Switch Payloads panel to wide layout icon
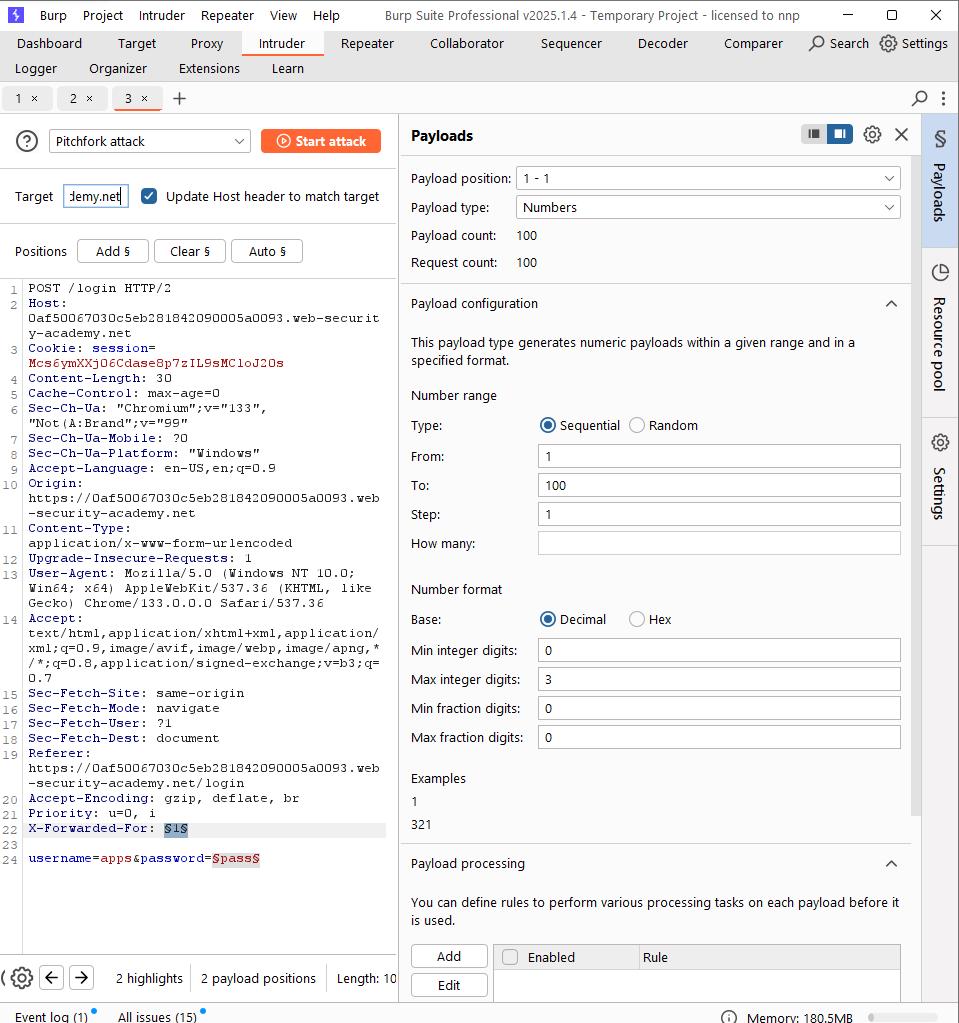 (x=840, y=134)
